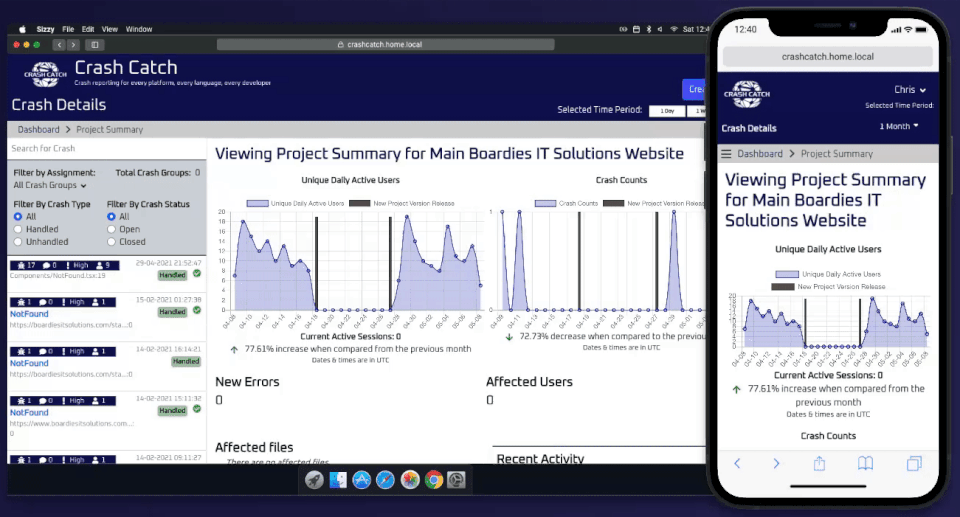This screenshot has height=517, width=960.
Task: Launch Safari from the Dock
Action: (385, 480)
